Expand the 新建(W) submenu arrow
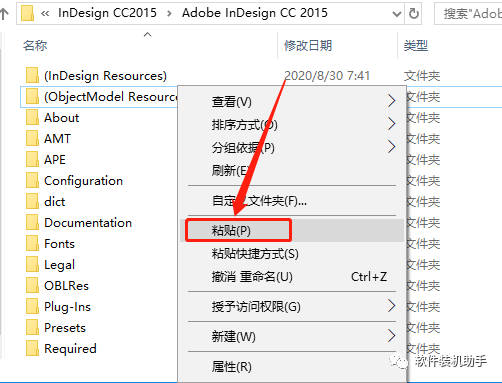 pyautogui.click(x=392, y=336)
